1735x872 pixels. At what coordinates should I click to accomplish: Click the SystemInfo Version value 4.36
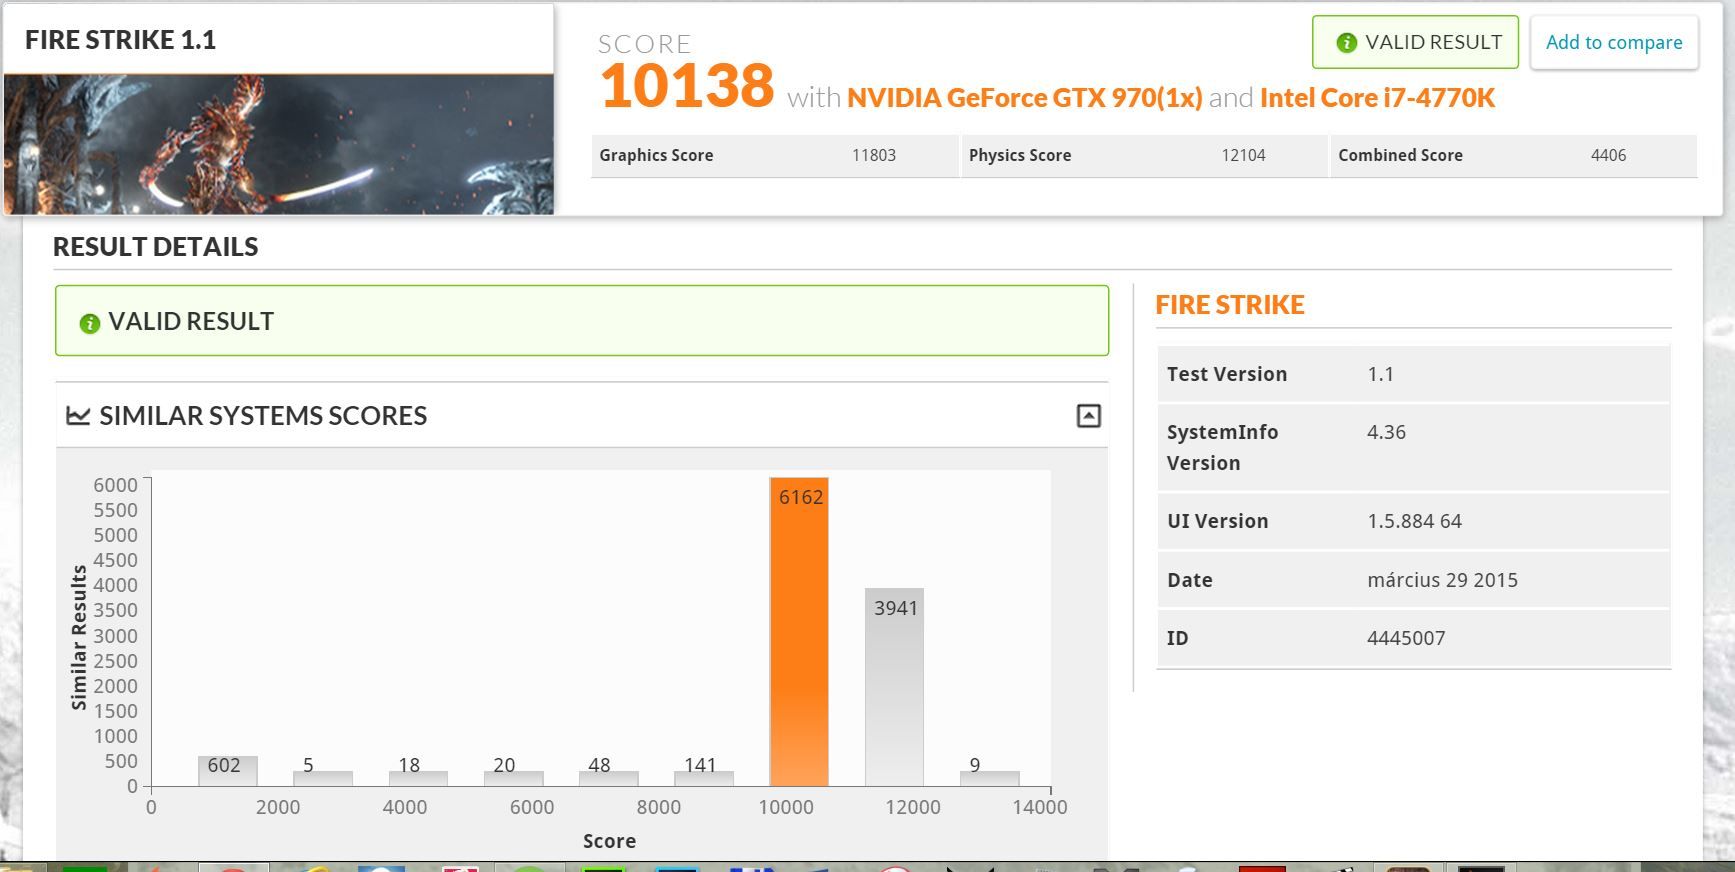[1386, 432]
